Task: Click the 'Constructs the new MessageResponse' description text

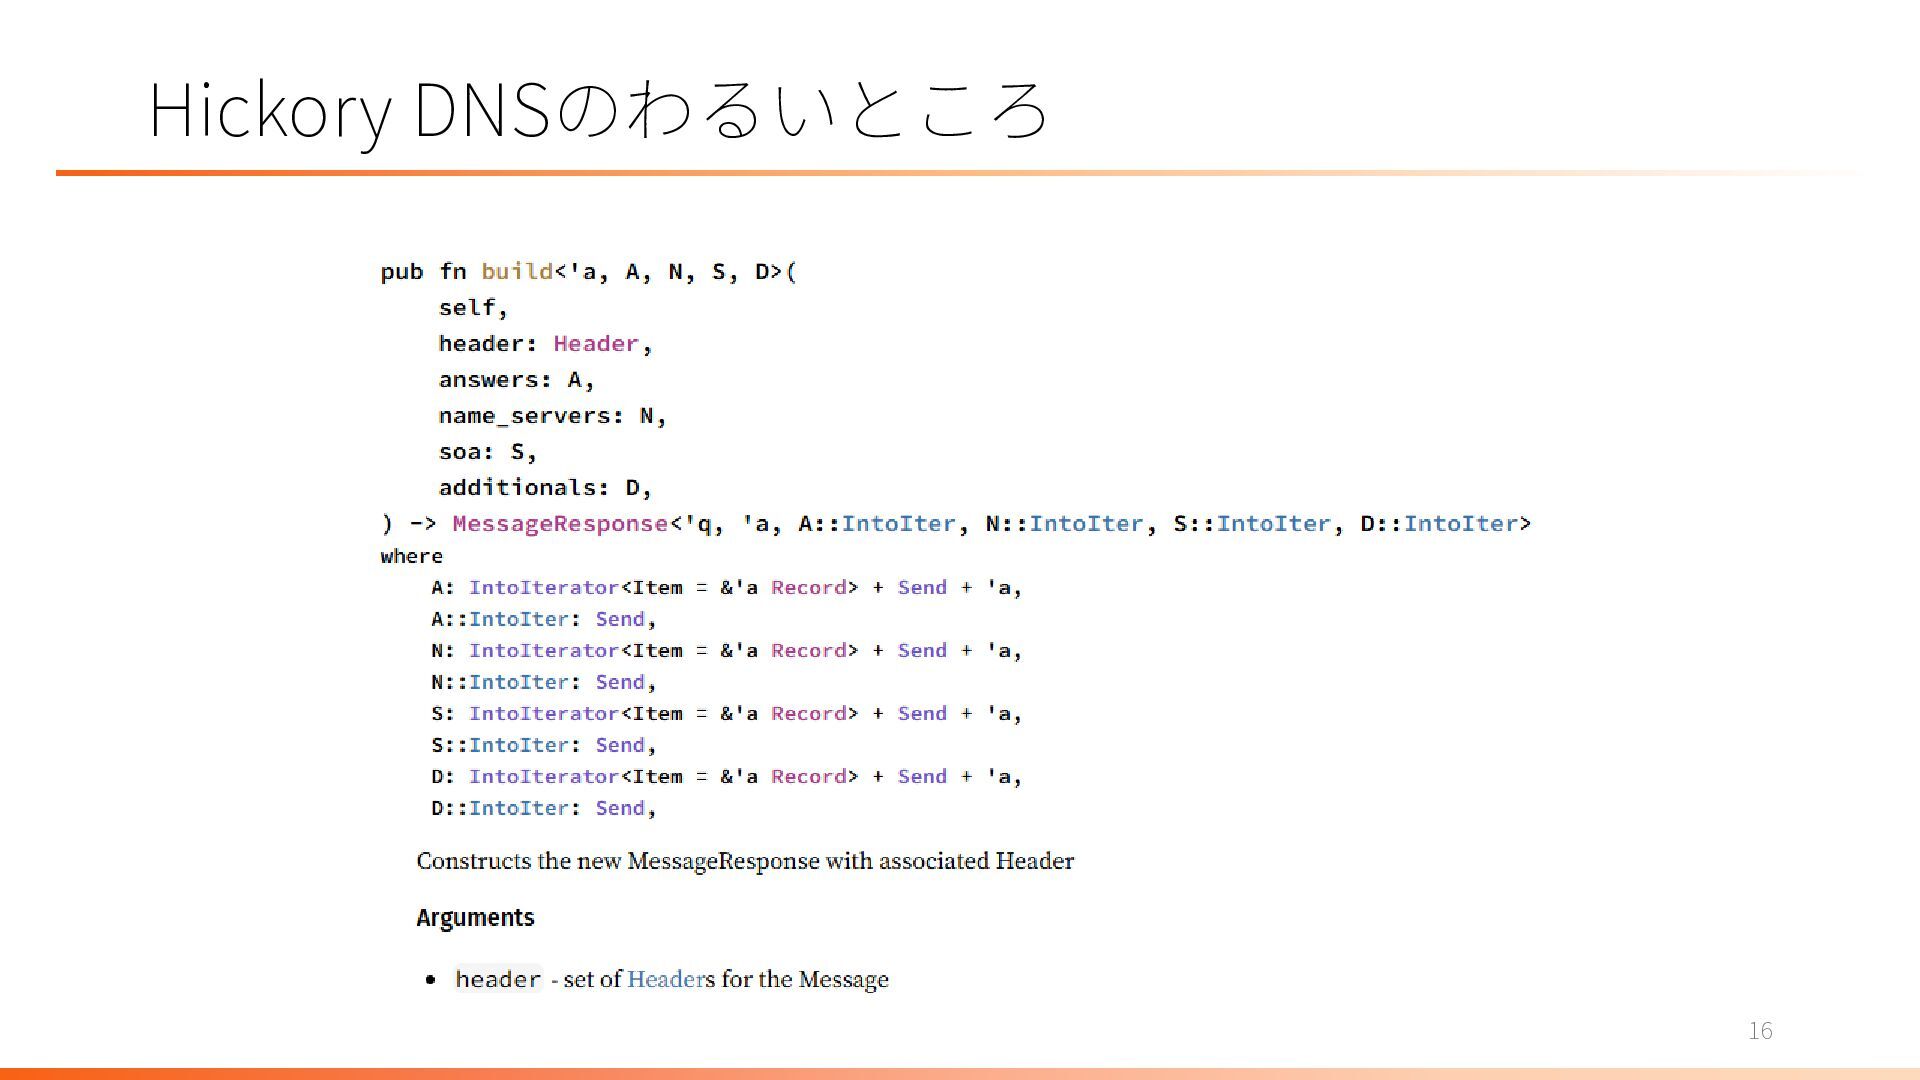Action: [x=745, y=861]
